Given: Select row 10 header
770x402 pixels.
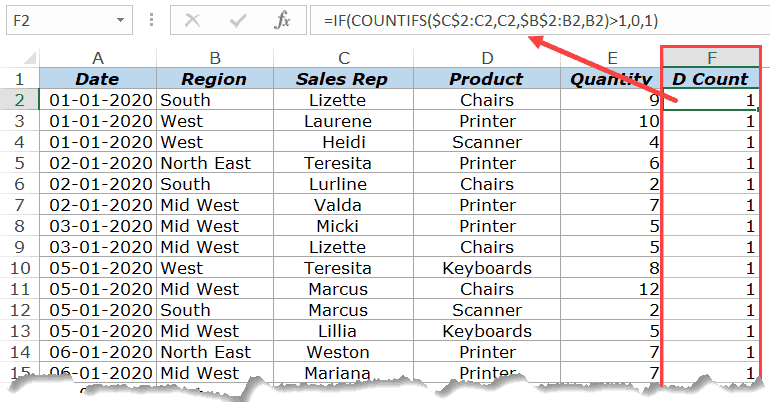Looking at the screenshot, I should pyautogui.click(x=19, y=268).
